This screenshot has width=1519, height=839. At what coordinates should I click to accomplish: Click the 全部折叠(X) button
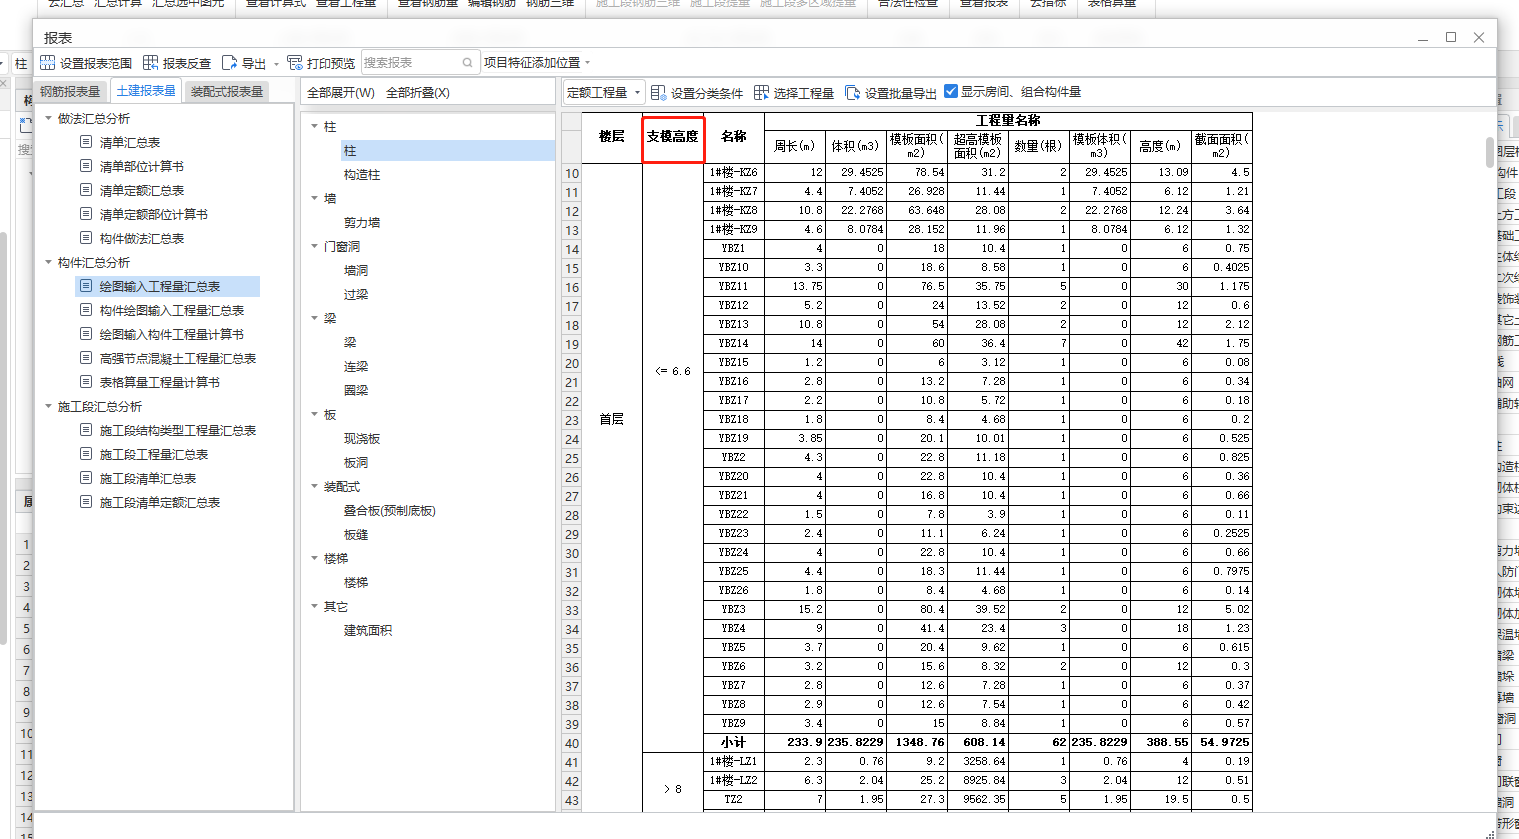point(418,92)
